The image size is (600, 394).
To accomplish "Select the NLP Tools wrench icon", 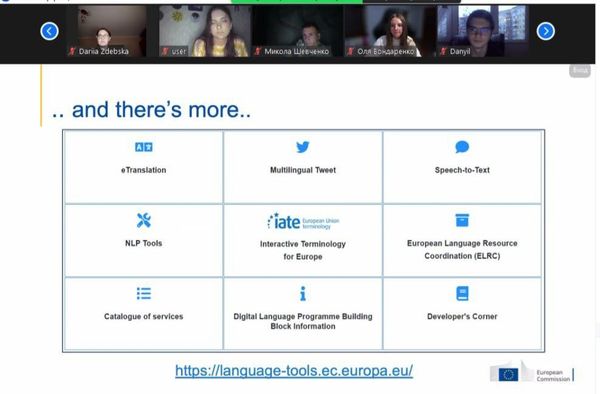I will [x=143, y=220].
